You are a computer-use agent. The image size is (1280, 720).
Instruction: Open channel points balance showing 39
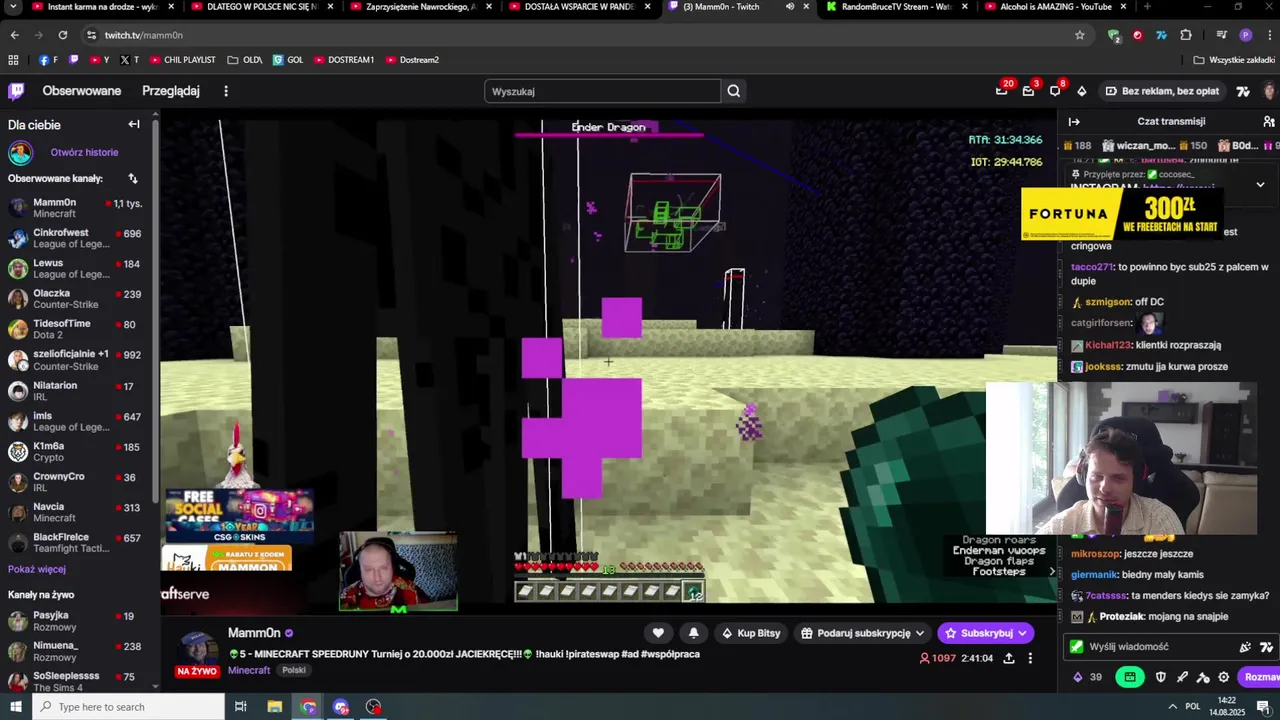tap(1087, 677)
